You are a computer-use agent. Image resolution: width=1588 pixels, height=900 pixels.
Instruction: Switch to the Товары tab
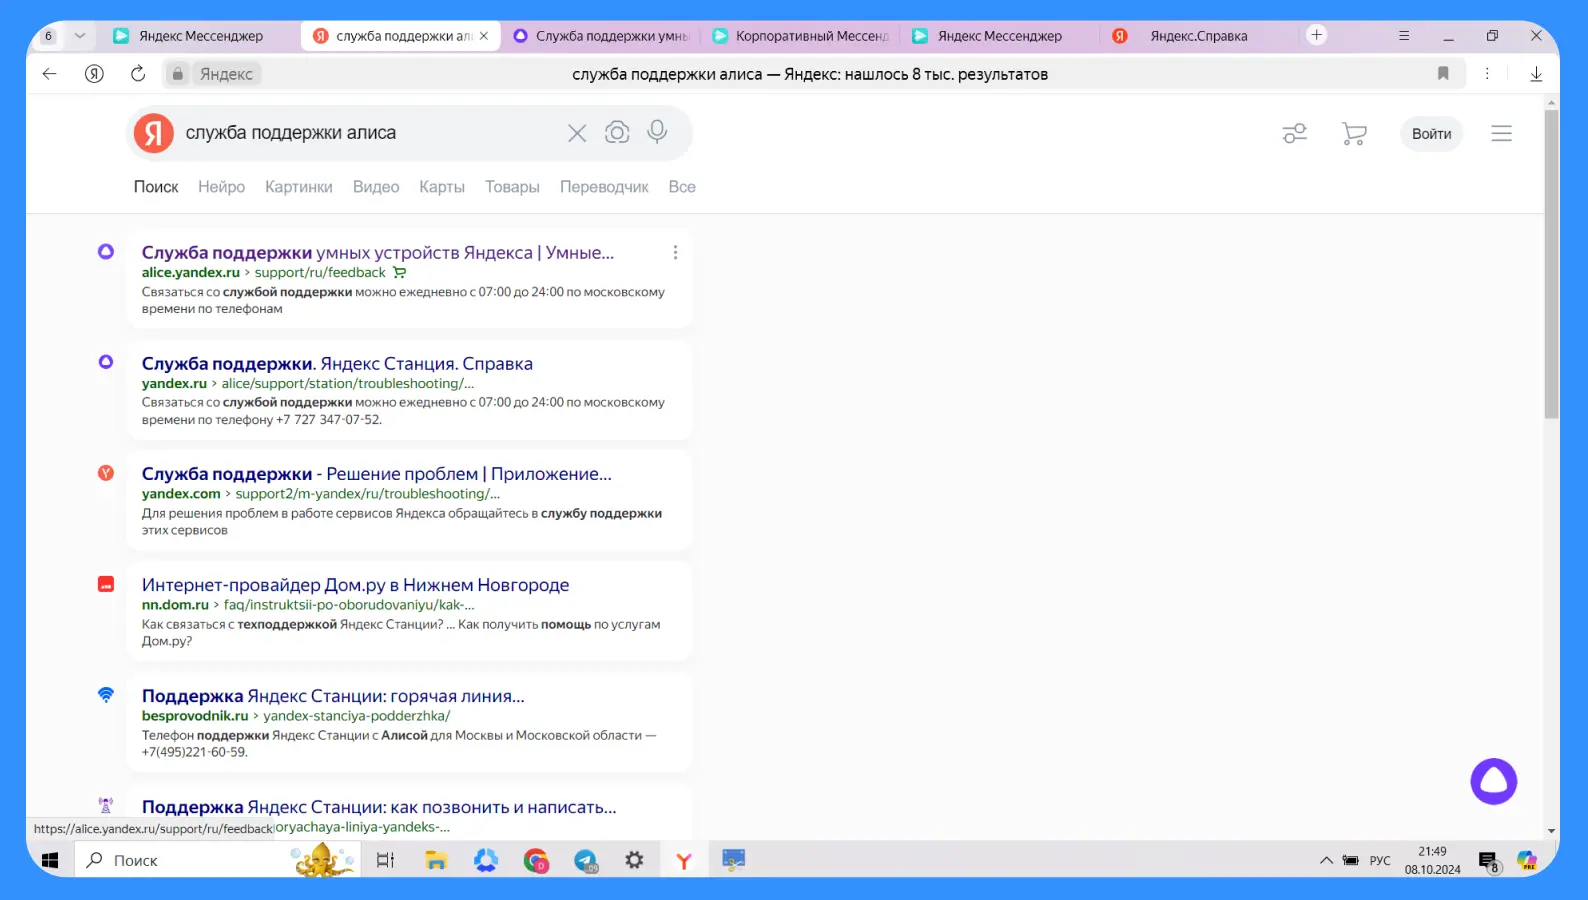click(512, 187)
